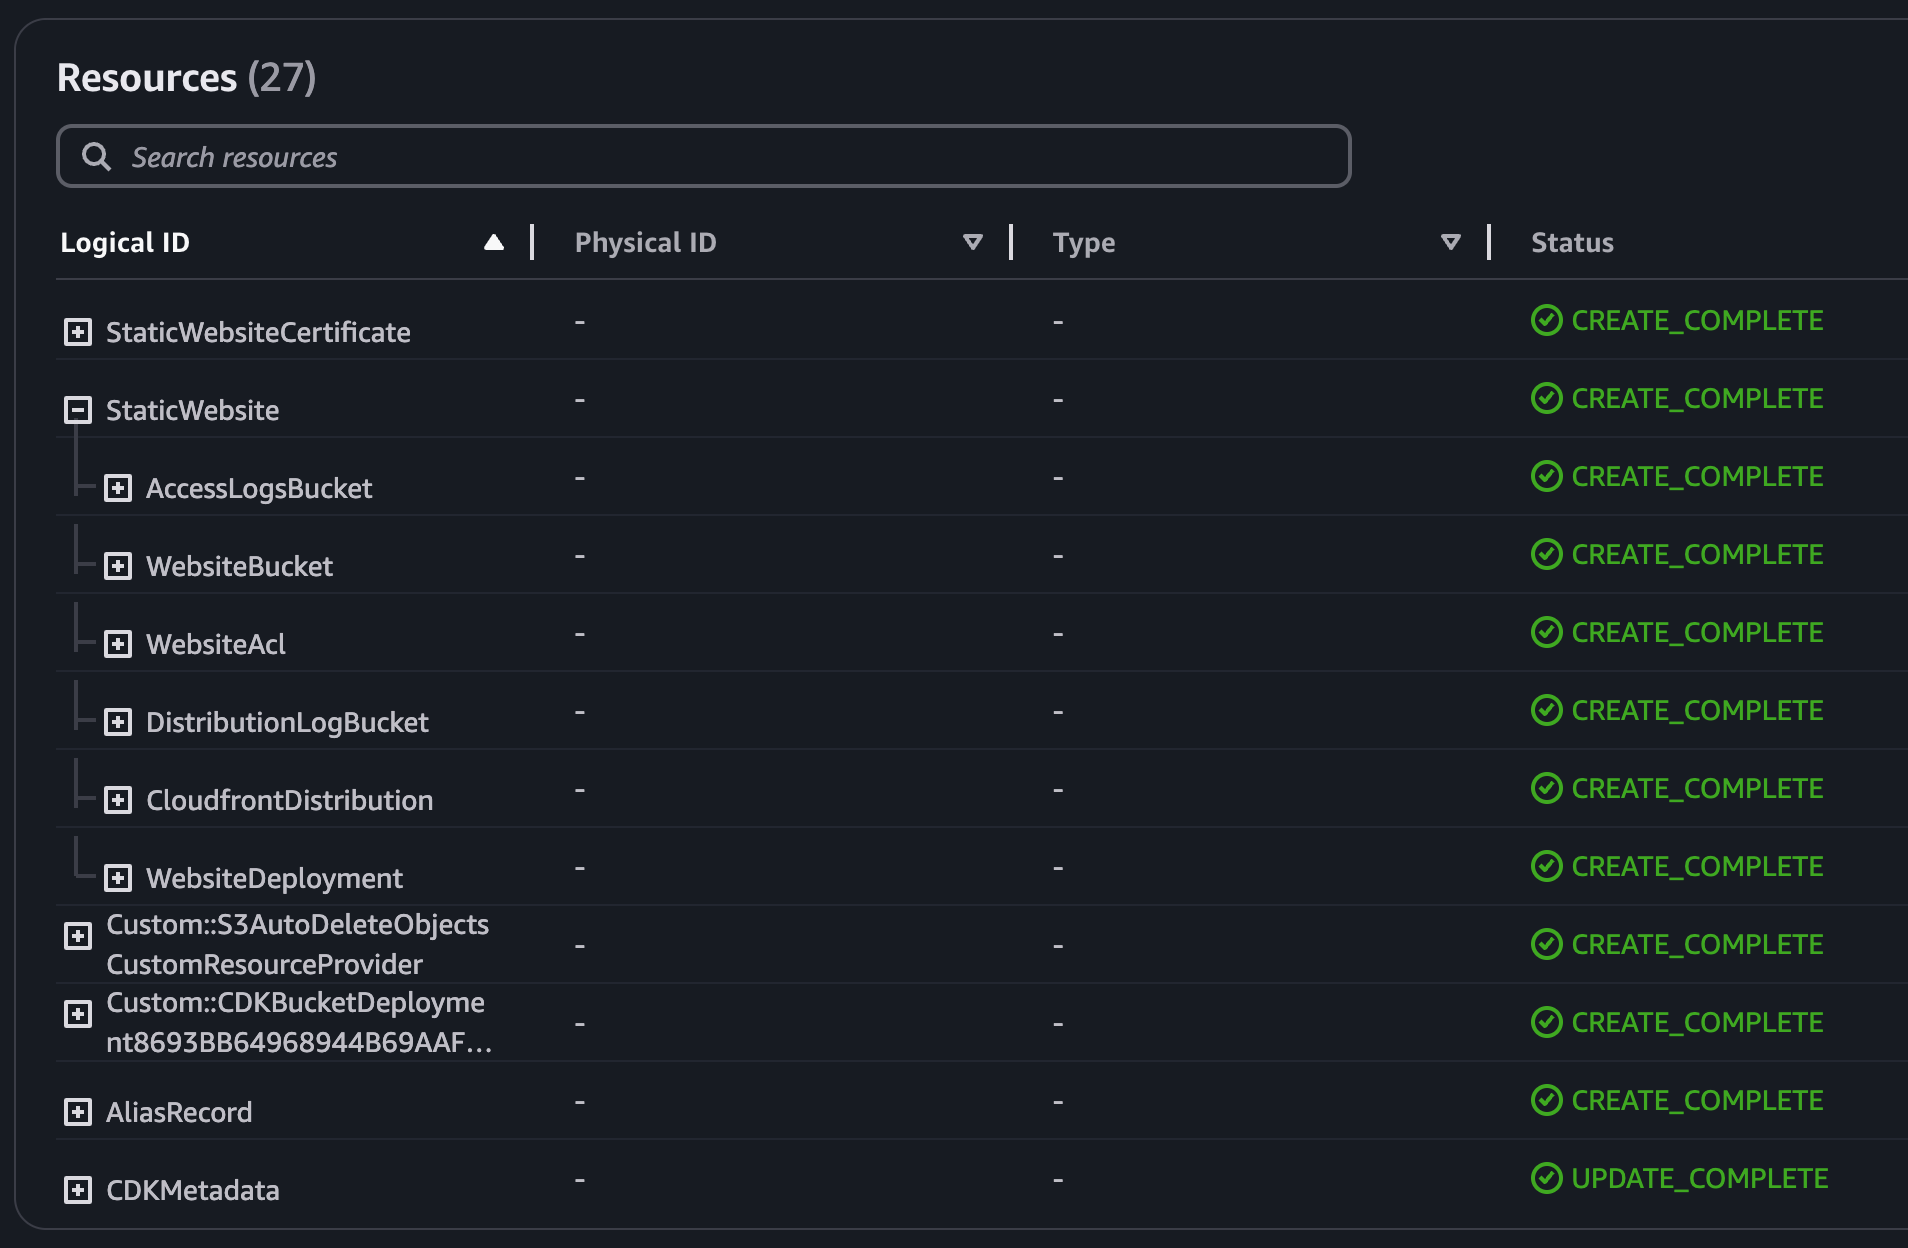Expand the Custom::CDKBucketDeployment node
The height and width of the screenshot is (1248, 1908).
click(78, 1014)
